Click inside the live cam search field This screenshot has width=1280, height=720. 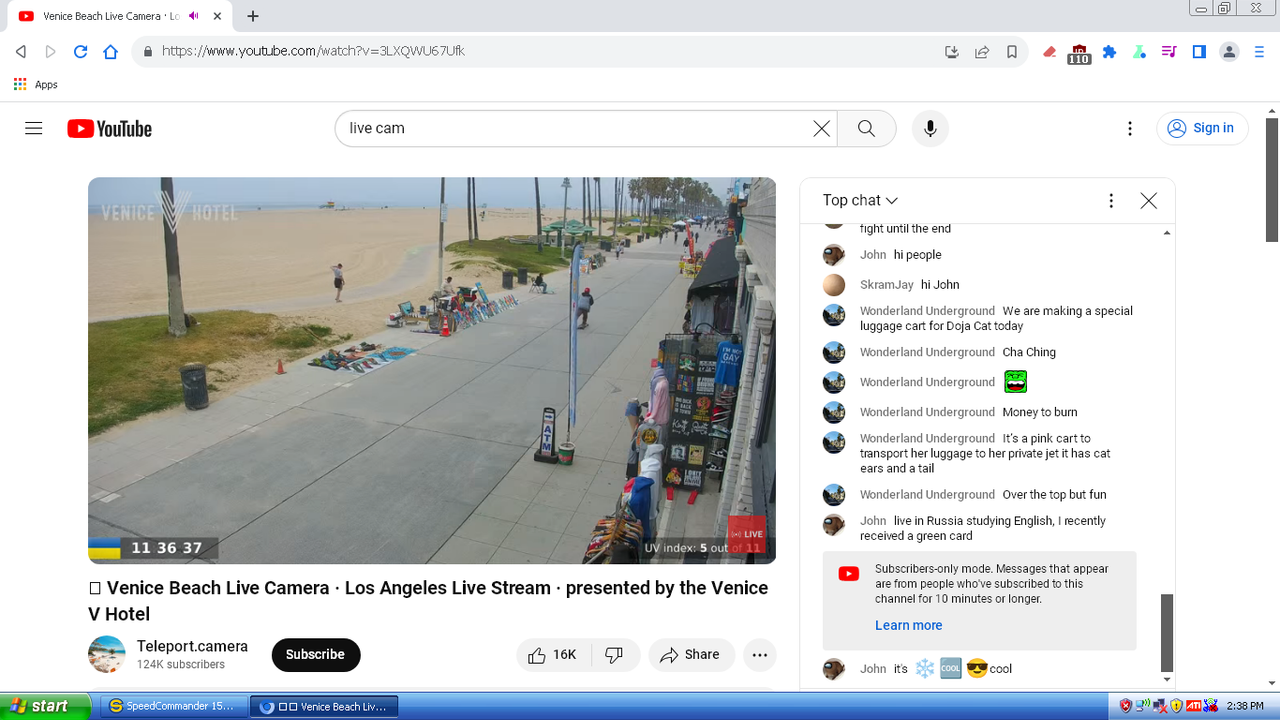point(570,128)
